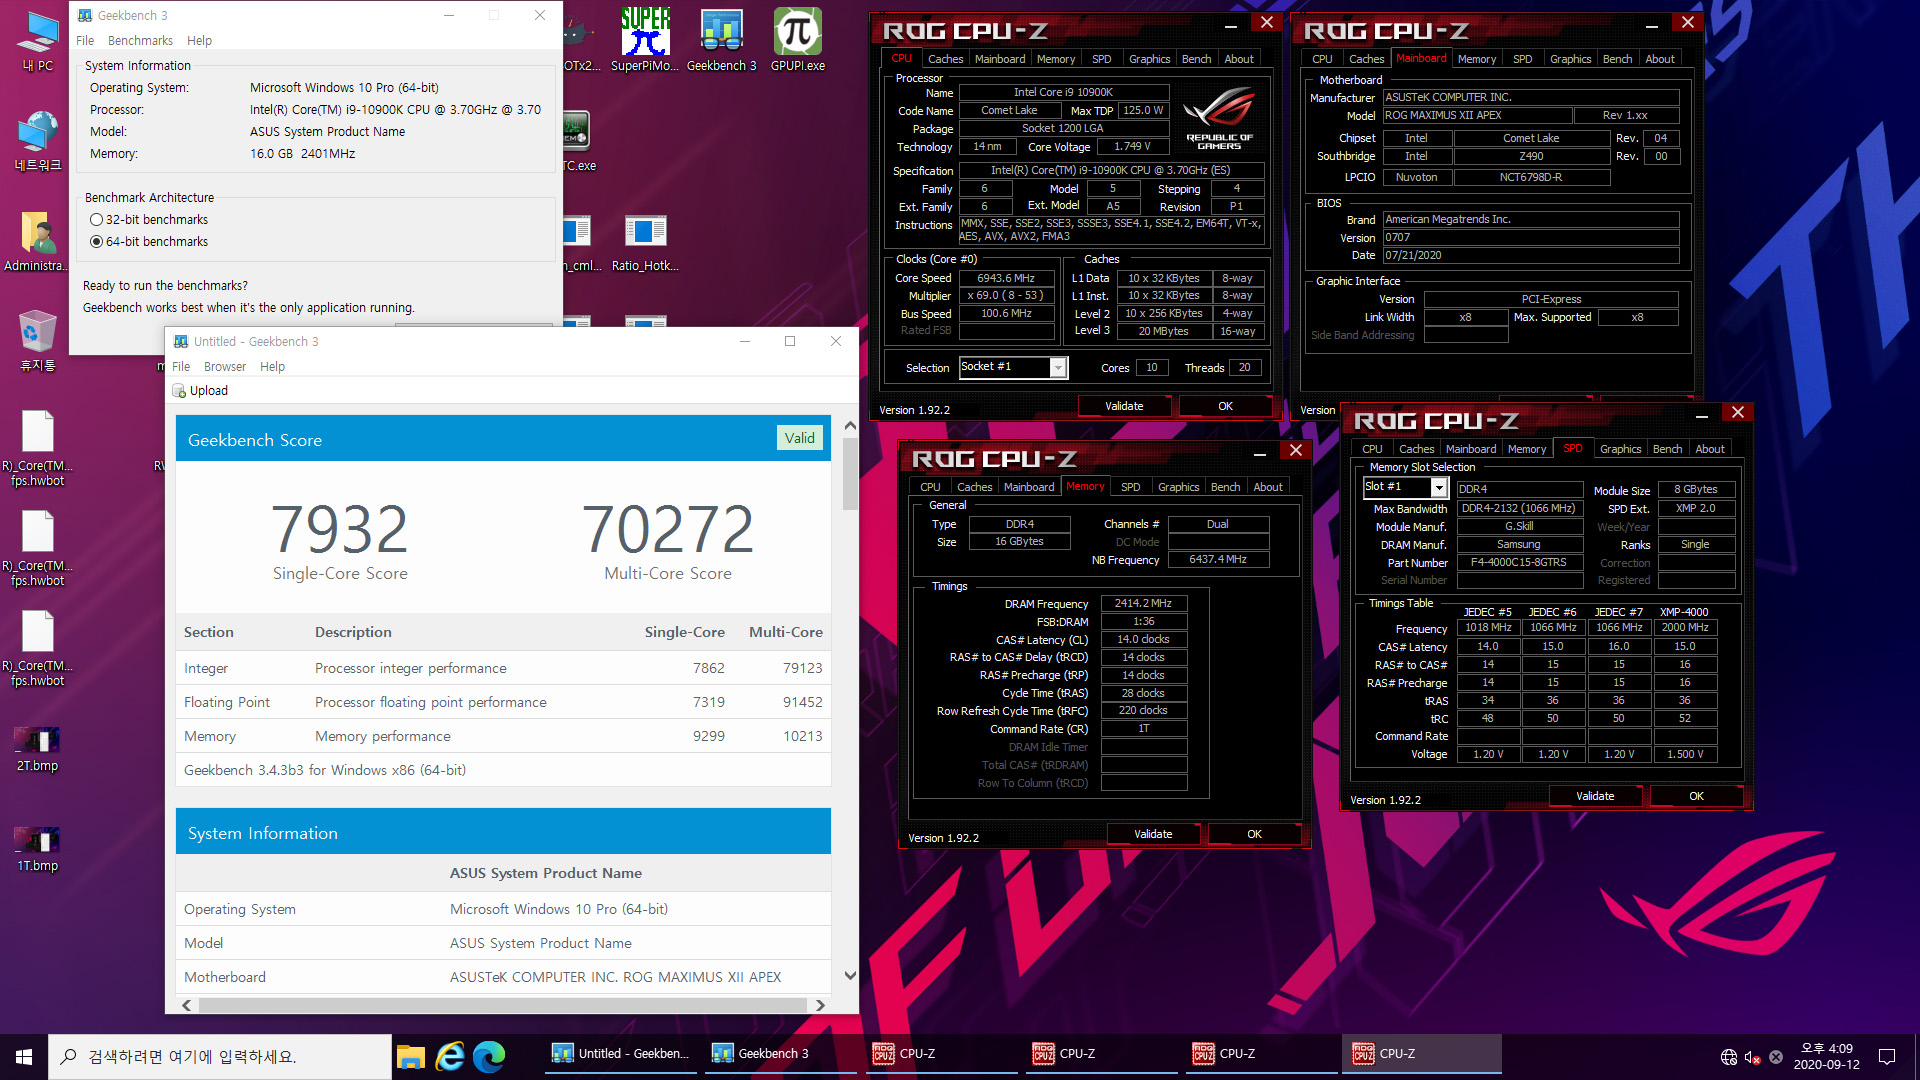
Task: Select the 32-bit benchmarks radio option
Action: click(149, 220)
